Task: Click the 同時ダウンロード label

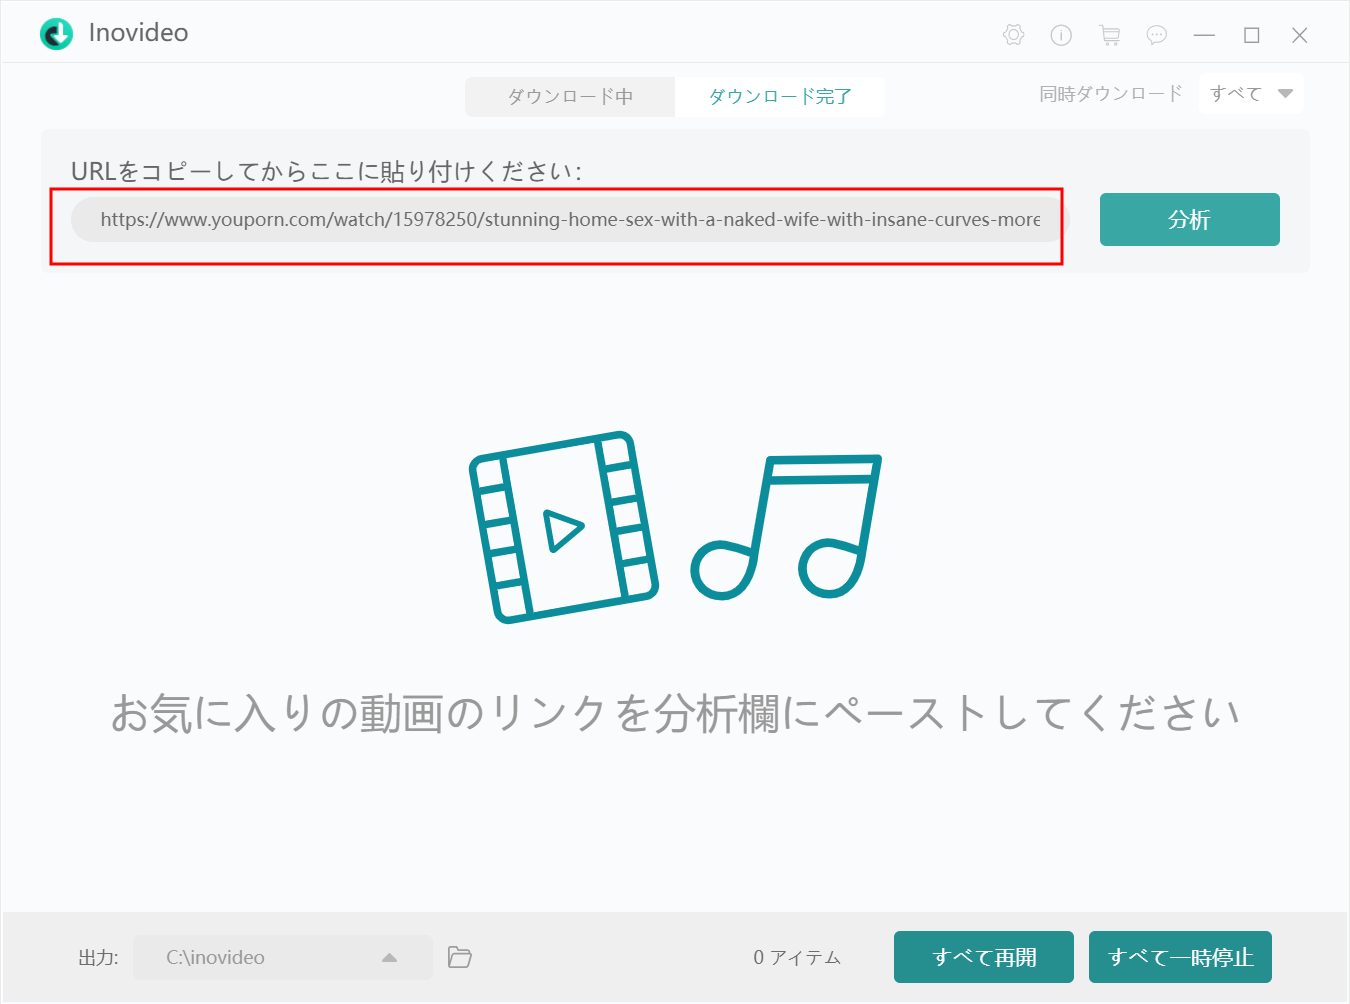Action: pos(1111,94)
